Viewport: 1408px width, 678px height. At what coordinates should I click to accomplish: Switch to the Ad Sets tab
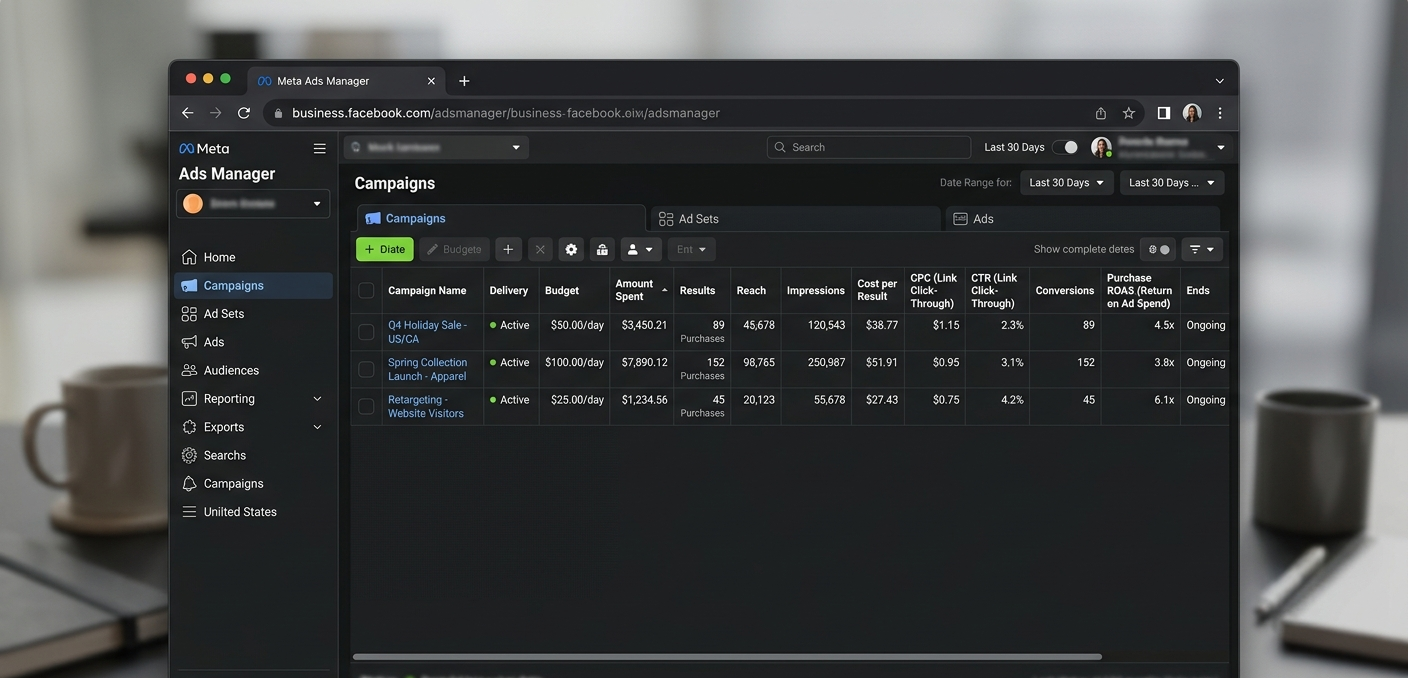coord(796,218)
